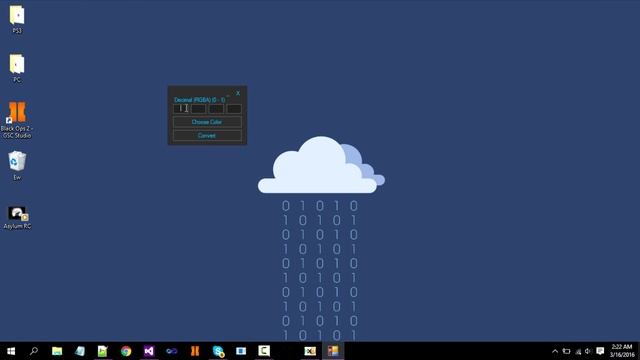
Task: Select the Ew recycle bin icon
Action: point(17,165)
